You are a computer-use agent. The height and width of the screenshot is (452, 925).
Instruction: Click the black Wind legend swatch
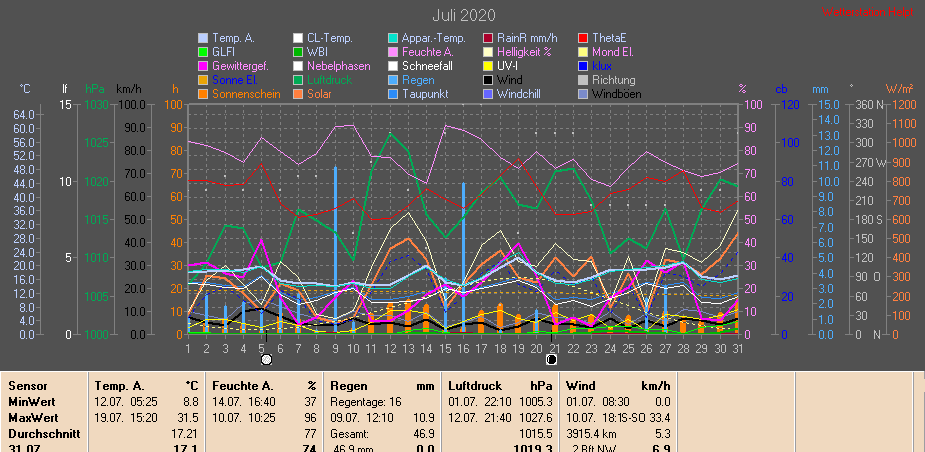(488, 80)
